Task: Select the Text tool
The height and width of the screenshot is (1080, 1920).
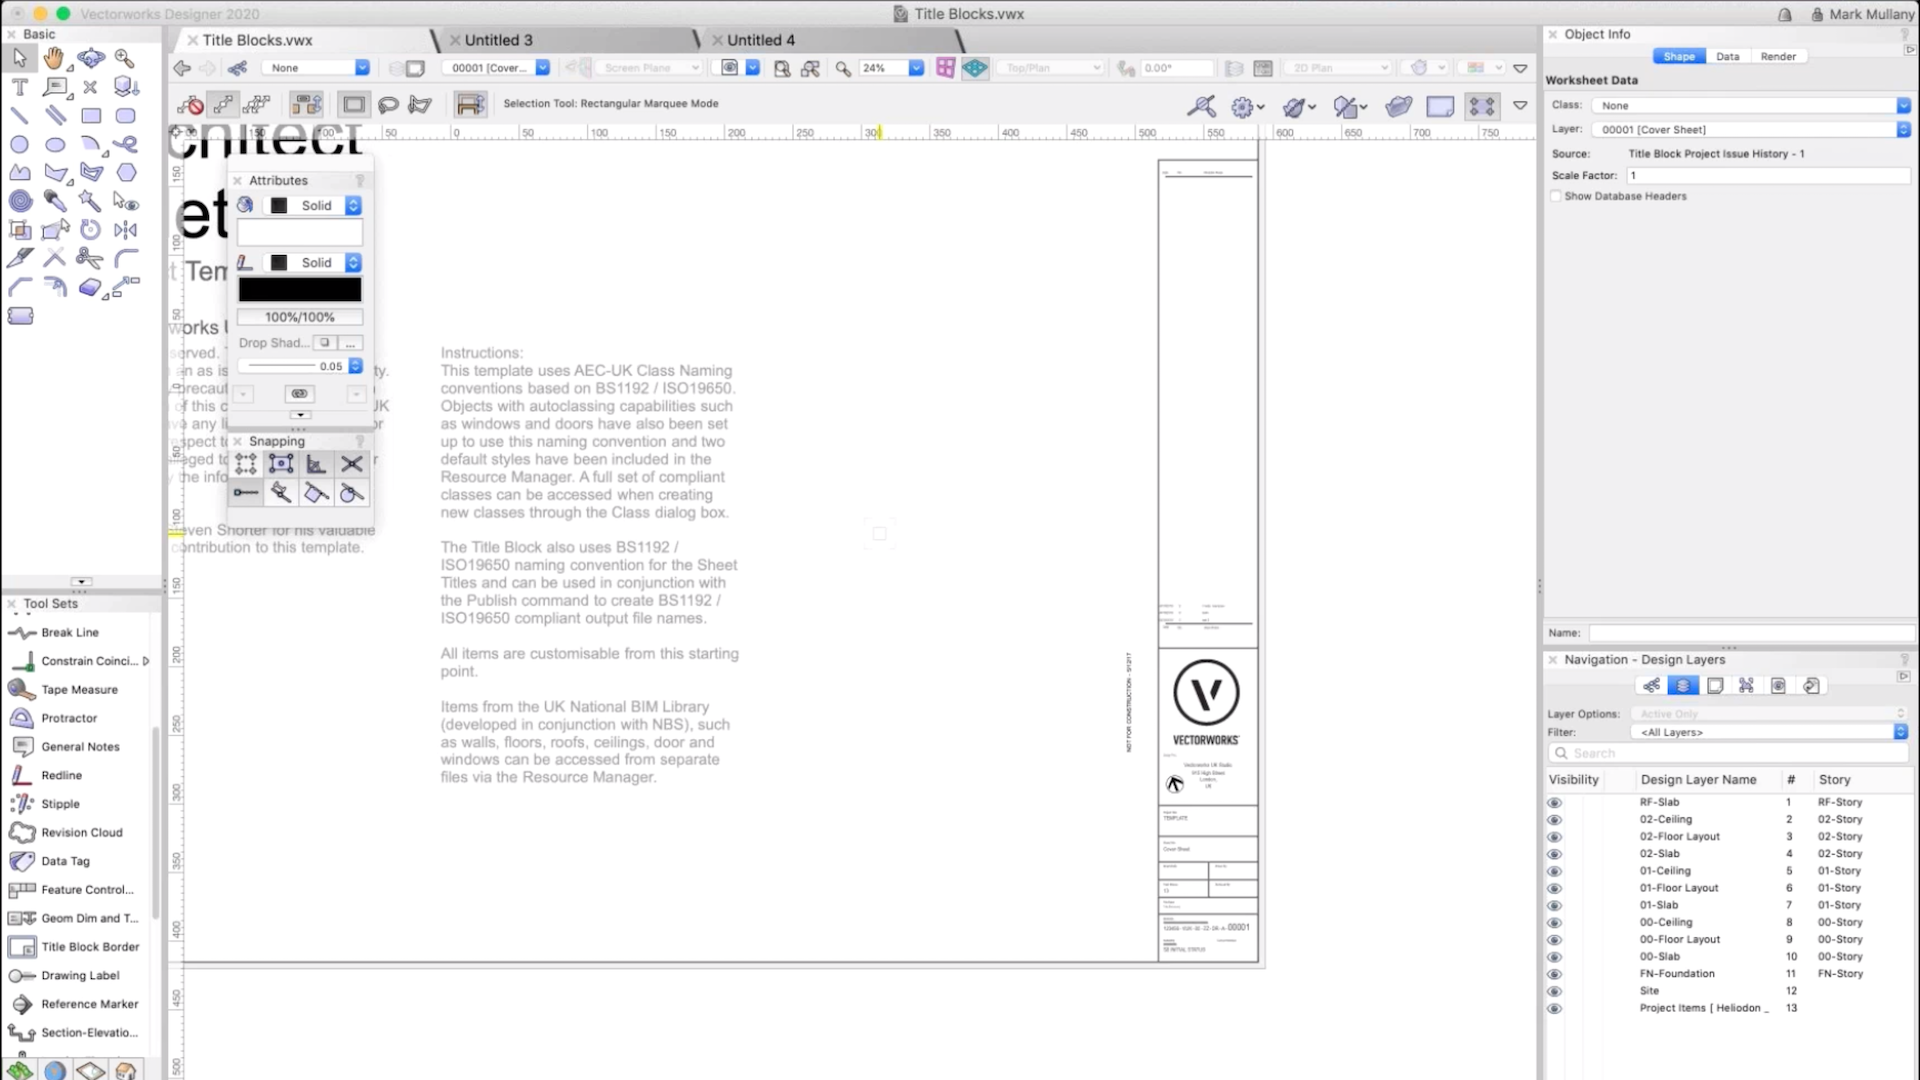Action: (19, 87)
